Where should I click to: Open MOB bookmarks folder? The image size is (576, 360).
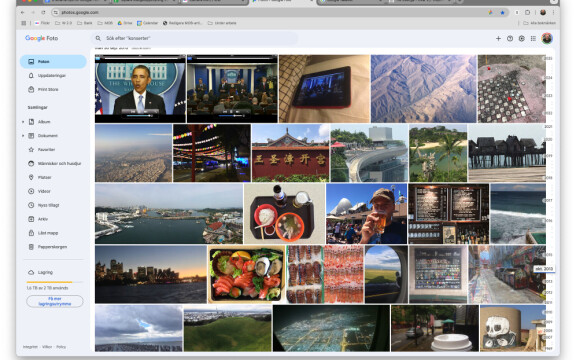coord(105,23)
